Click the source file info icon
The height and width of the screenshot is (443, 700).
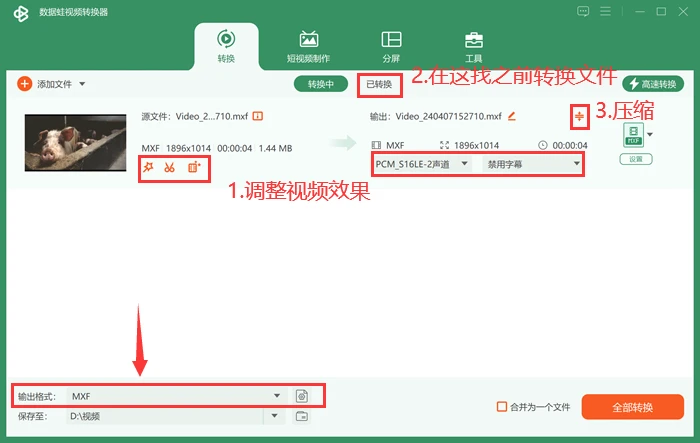tap(258, 116)
